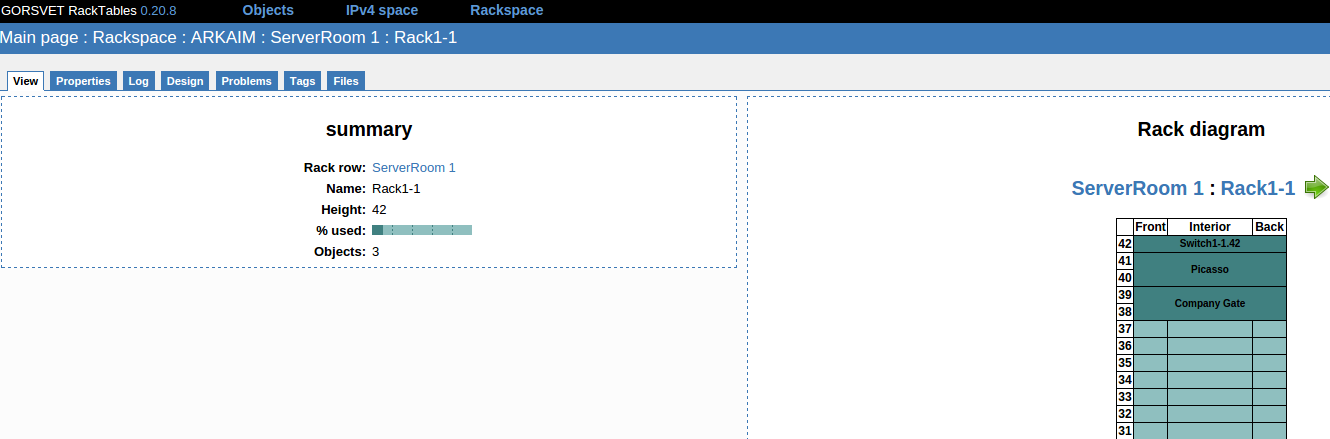Click the free front slot of unit 35
Viewport: 1330px width, 439px height.
pos(1150,363)
